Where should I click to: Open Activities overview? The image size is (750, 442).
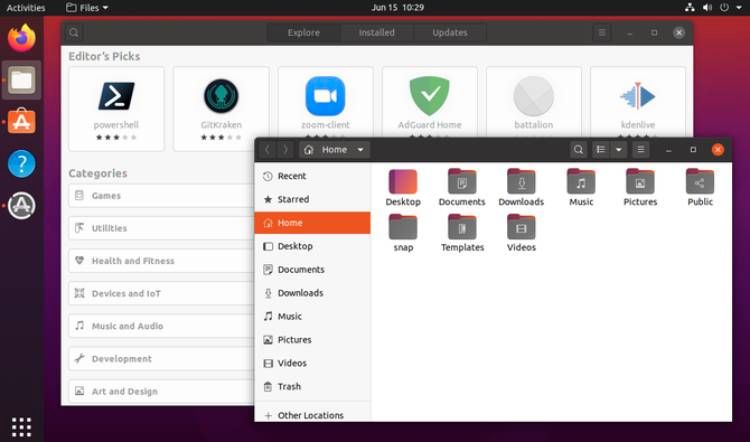(26, 8)
